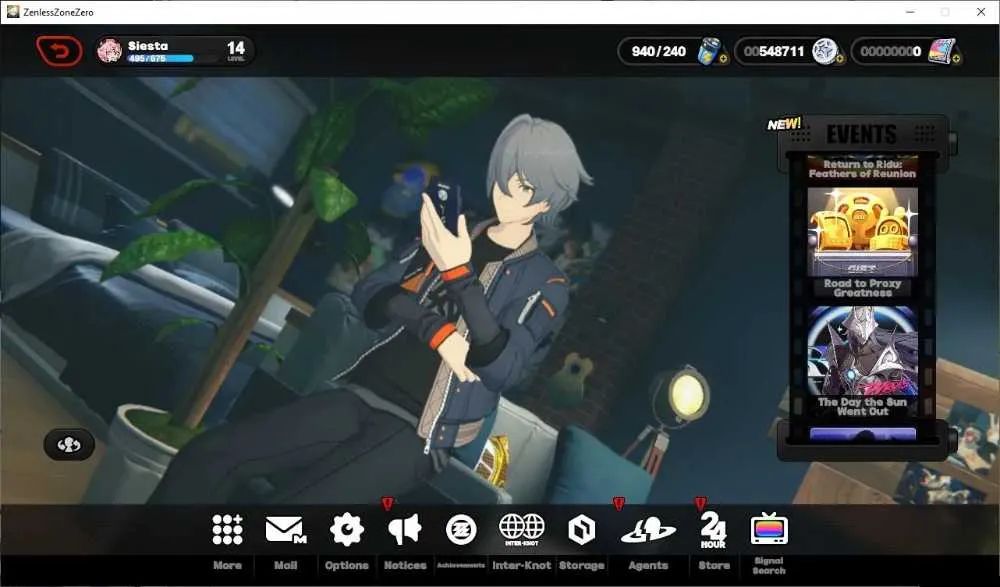
Task: Open The Day the Sun Went Out thumbnail
Action: pyautogui.click(x=862, y=352)
